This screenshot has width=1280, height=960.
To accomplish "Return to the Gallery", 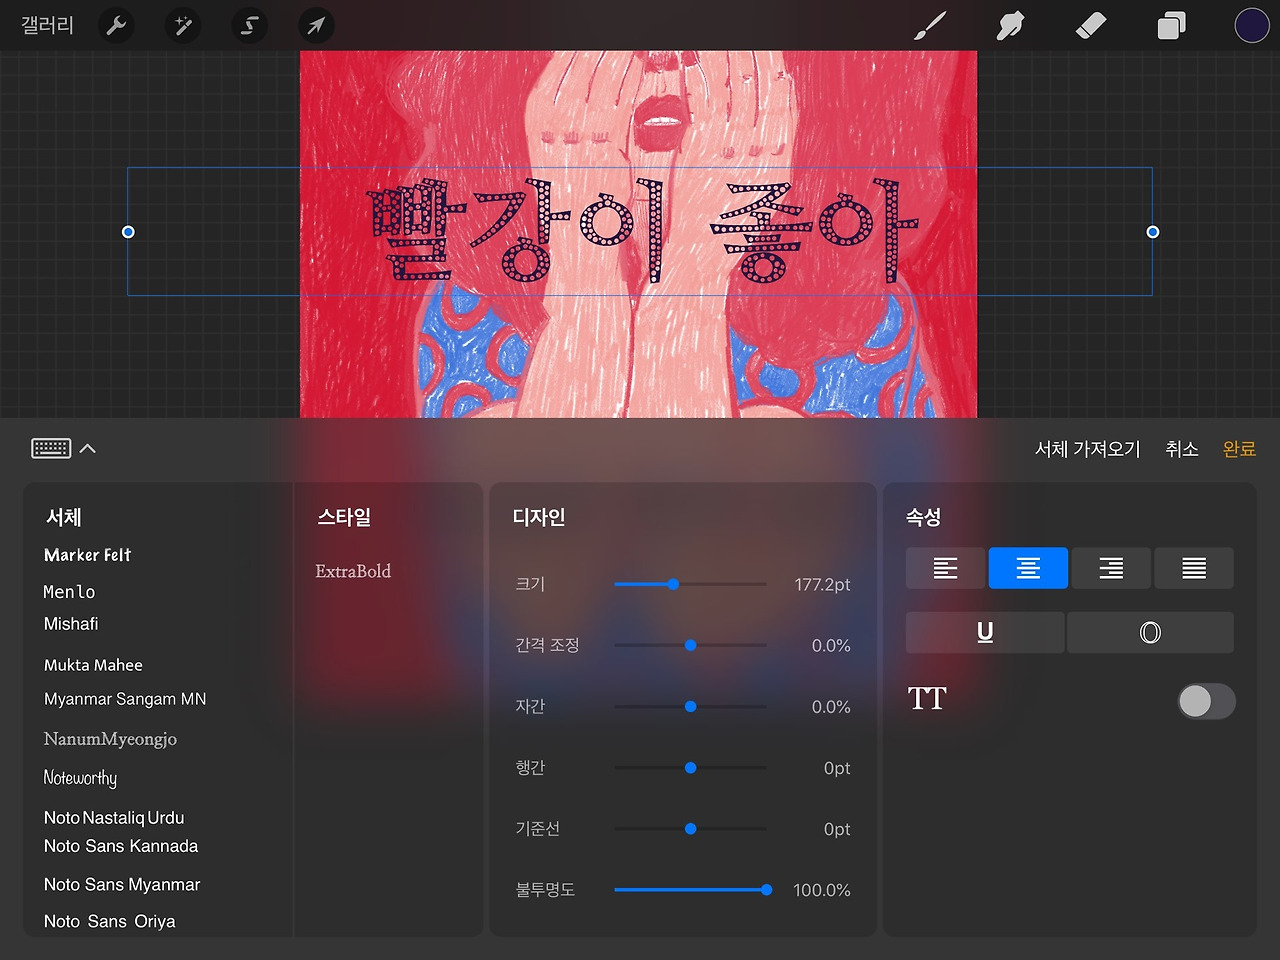I will click(46, 25).
